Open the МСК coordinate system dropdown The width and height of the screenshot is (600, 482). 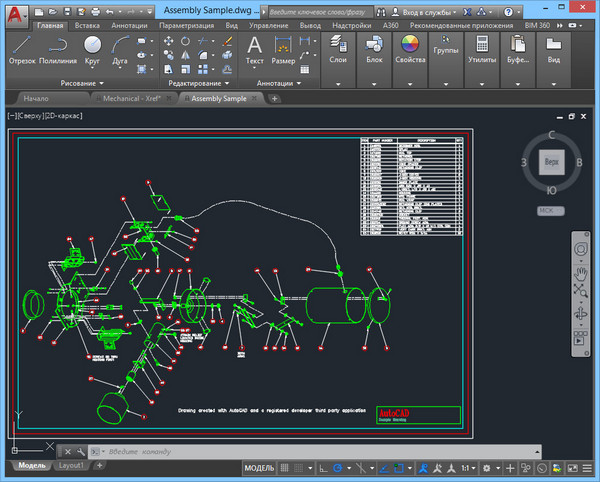click(x=552, y=211)
